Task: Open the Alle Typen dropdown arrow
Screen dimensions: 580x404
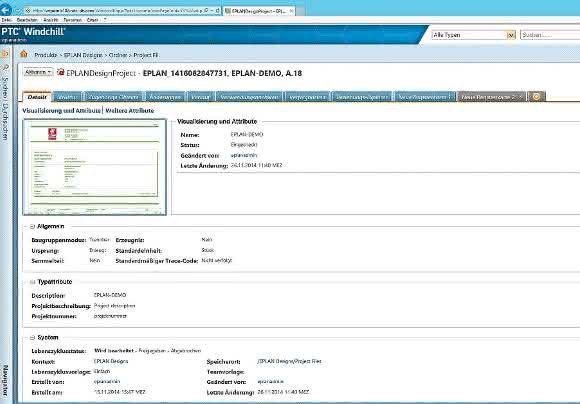Action: pos(511,35)
